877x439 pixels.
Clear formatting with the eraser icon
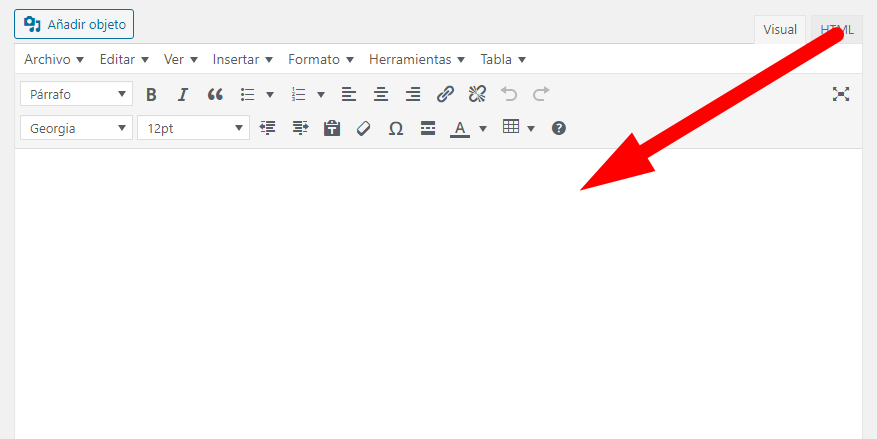364,129
